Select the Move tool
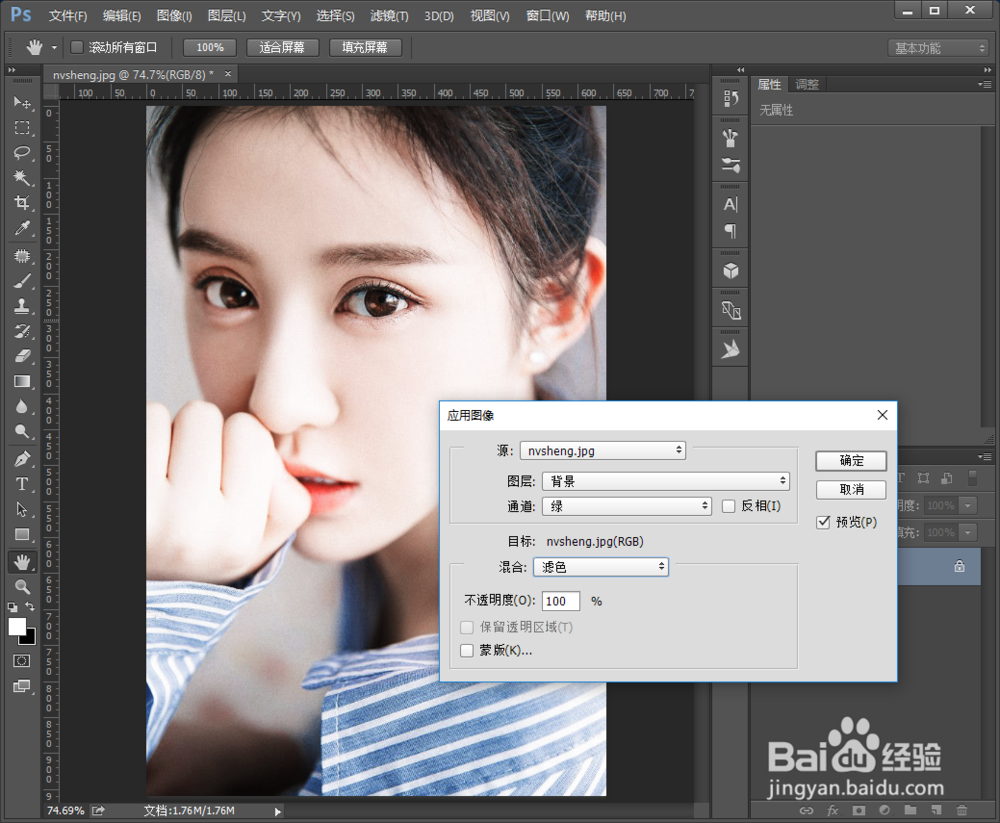Screen dimensions: 1000x823 click(x=22, y=102)
